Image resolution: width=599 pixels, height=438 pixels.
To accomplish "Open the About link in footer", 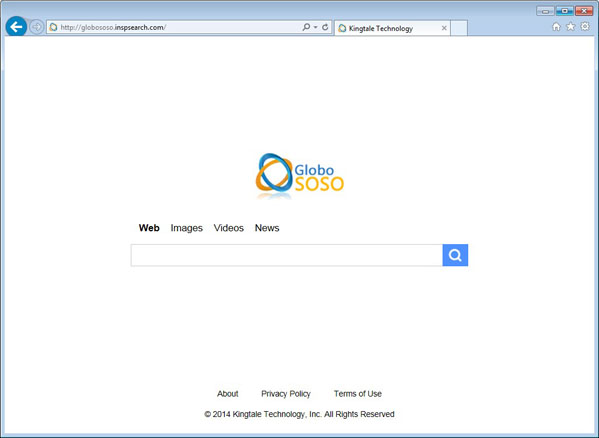I will click(x=228, y=394).
